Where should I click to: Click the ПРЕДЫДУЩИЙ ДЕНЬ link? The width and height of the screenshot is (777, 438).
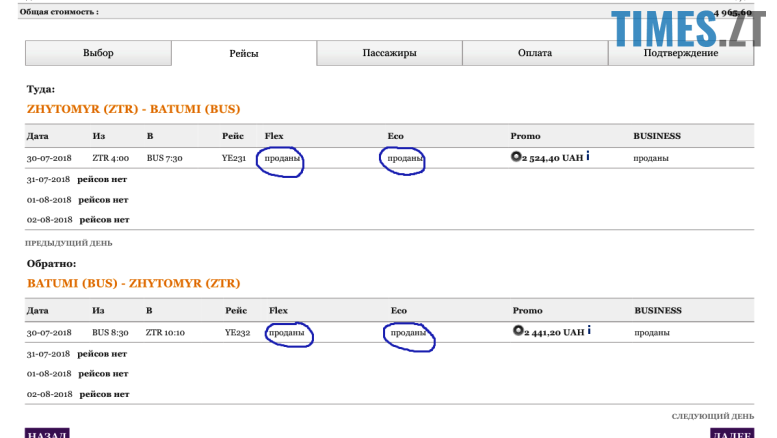(x=68, y=243)
